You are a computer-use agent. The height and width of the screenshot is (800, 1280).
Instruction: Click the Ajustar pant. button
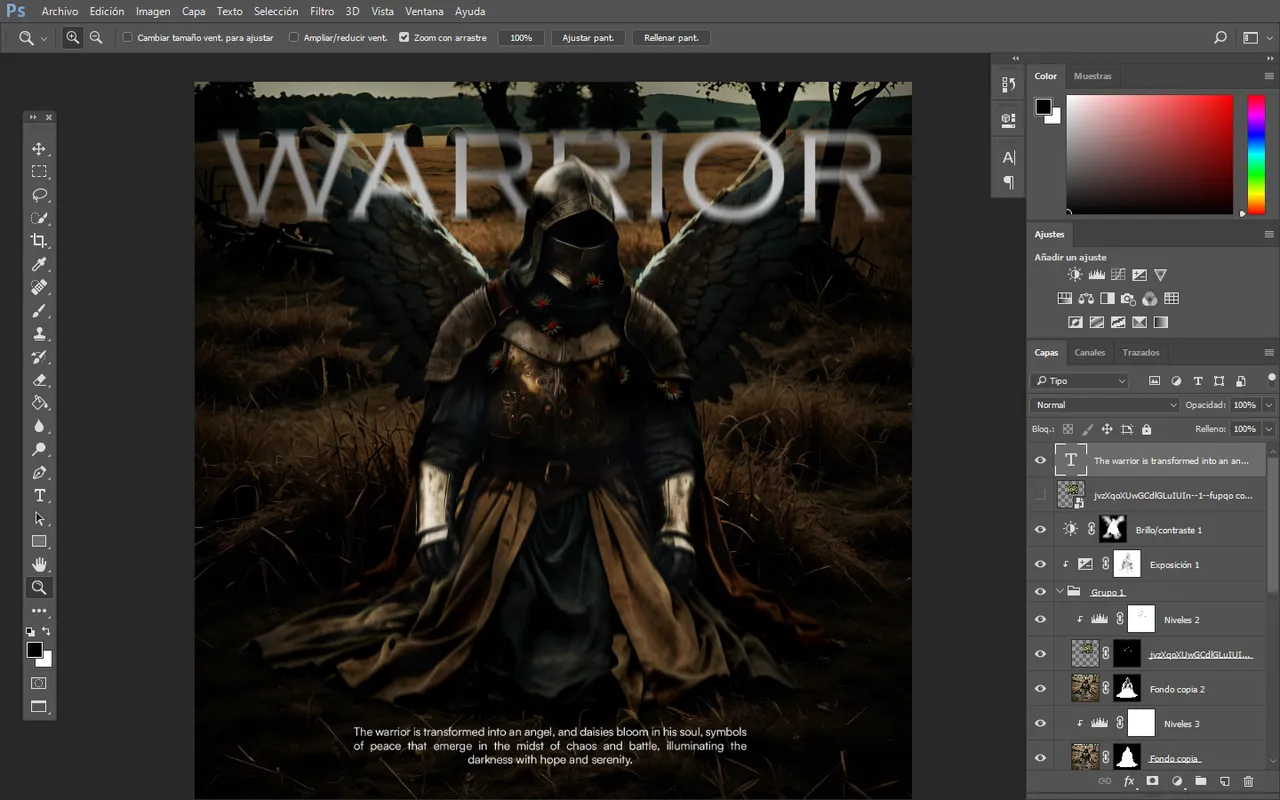(x=588, y=37)
